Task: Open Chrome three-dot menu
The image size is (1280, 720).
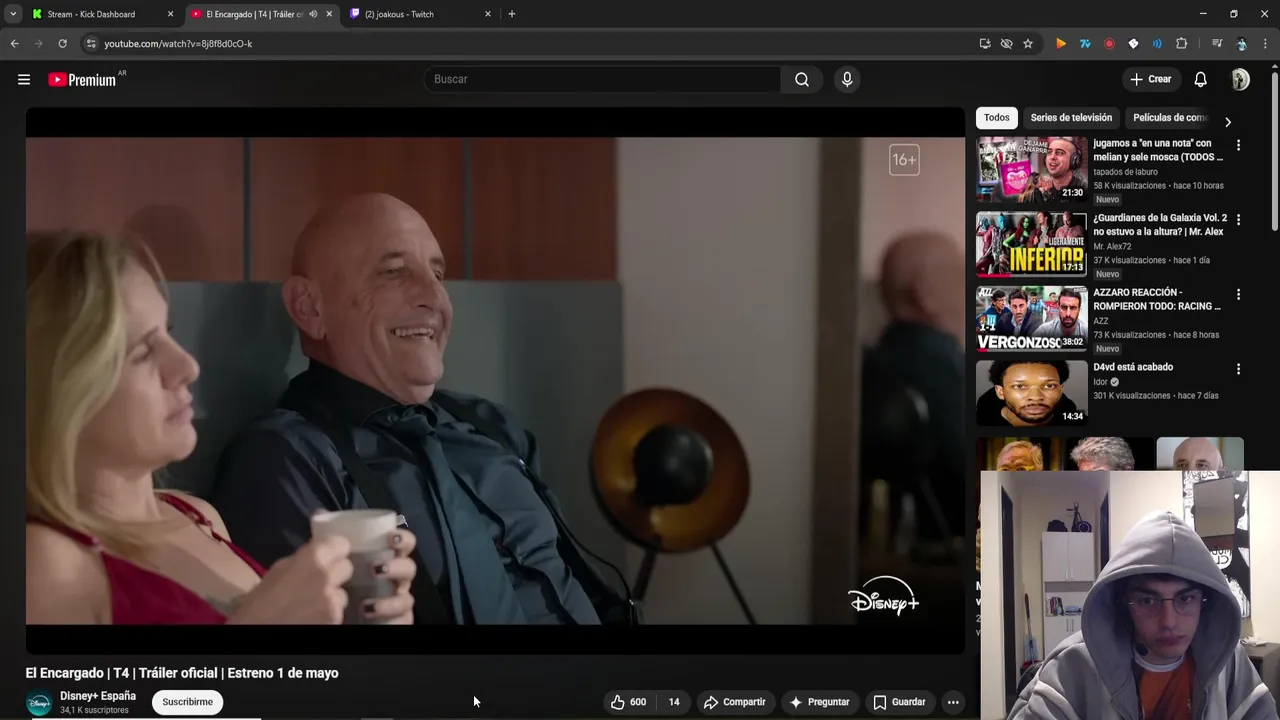Action: [1265, 44]
